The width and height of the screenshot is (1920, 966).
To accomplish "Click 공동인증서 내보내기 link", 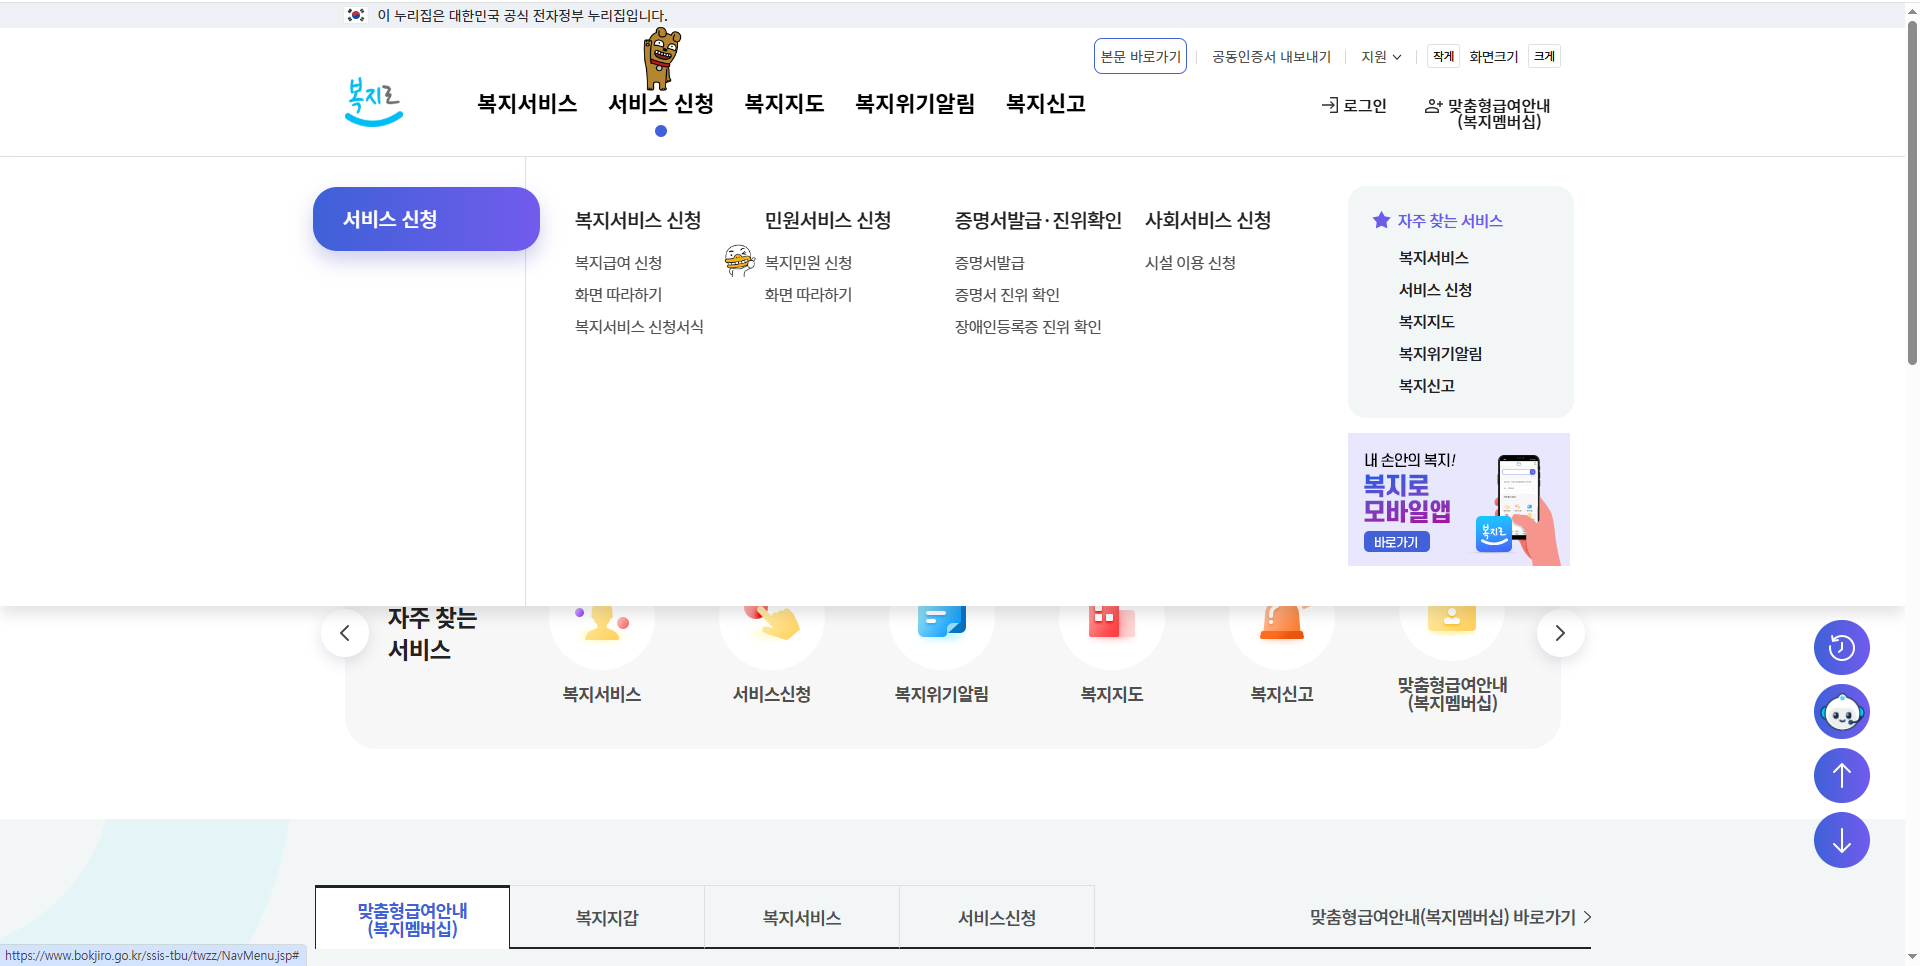I will click(1271, 57).
